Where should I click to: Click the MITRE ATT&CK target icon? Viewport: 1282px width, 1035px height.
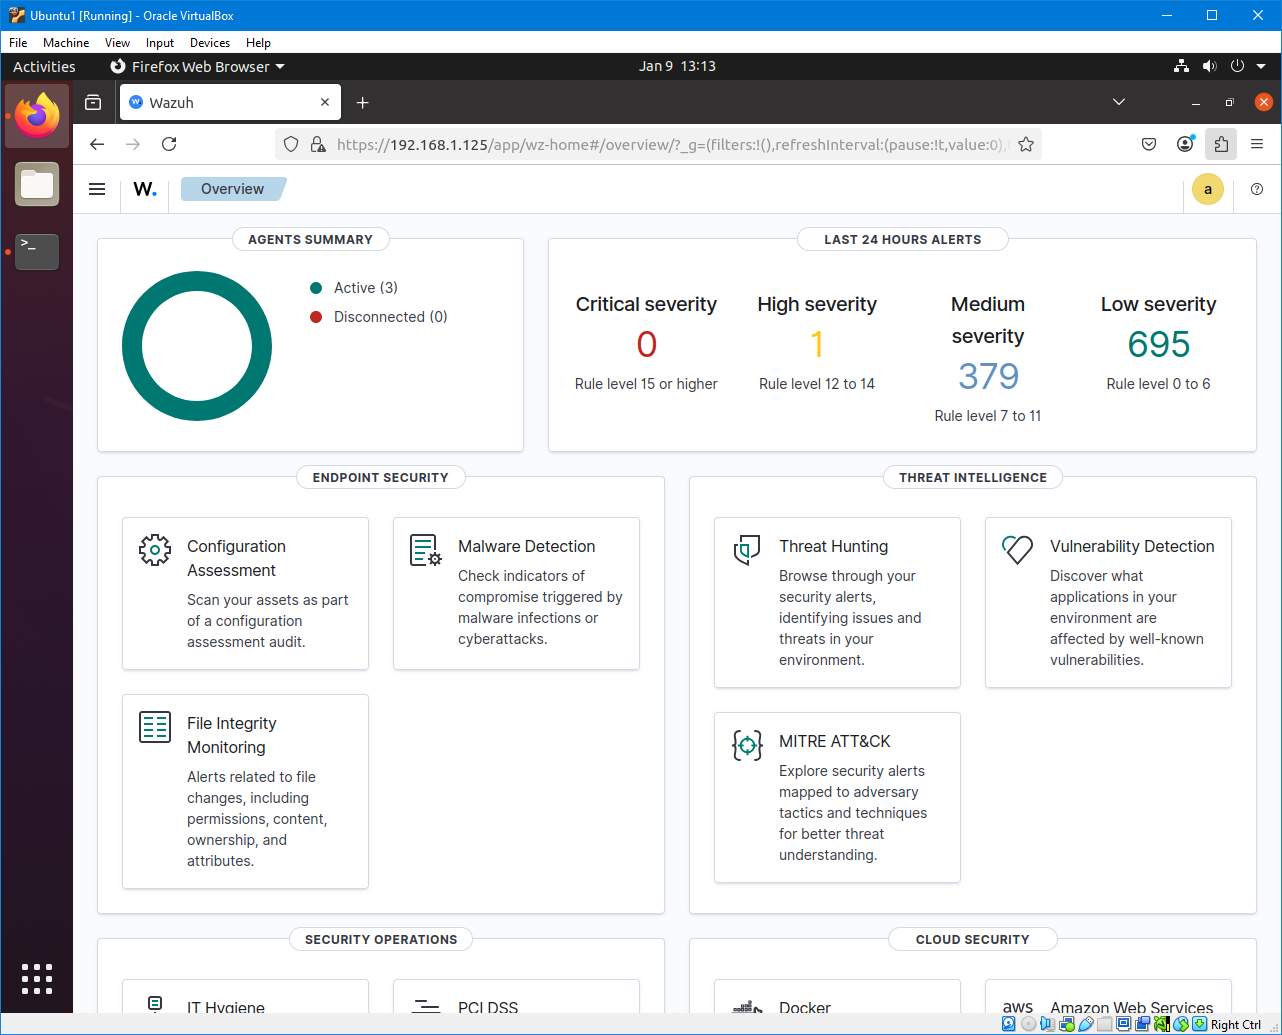pyautogui.click(x=747, y=745)
